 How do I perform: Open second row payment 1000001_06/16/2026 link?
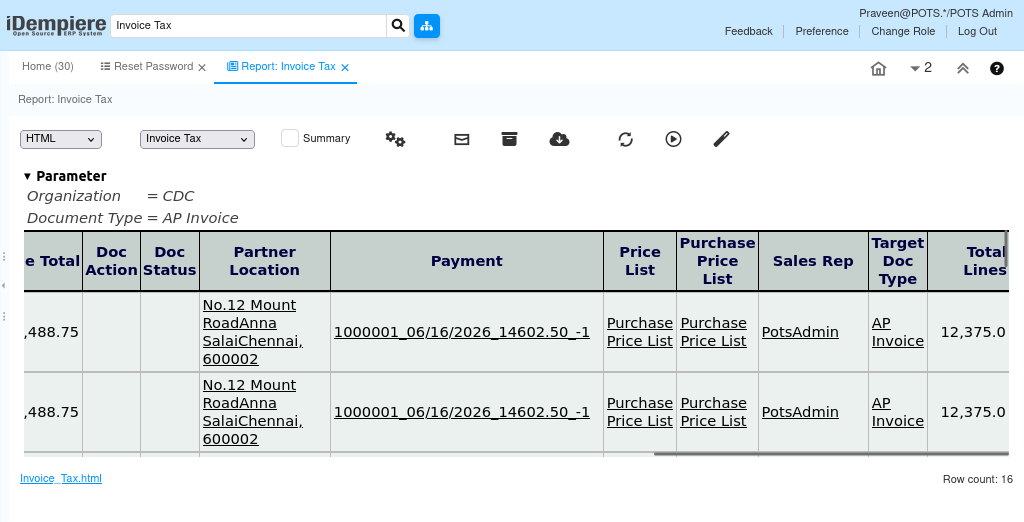462,412
